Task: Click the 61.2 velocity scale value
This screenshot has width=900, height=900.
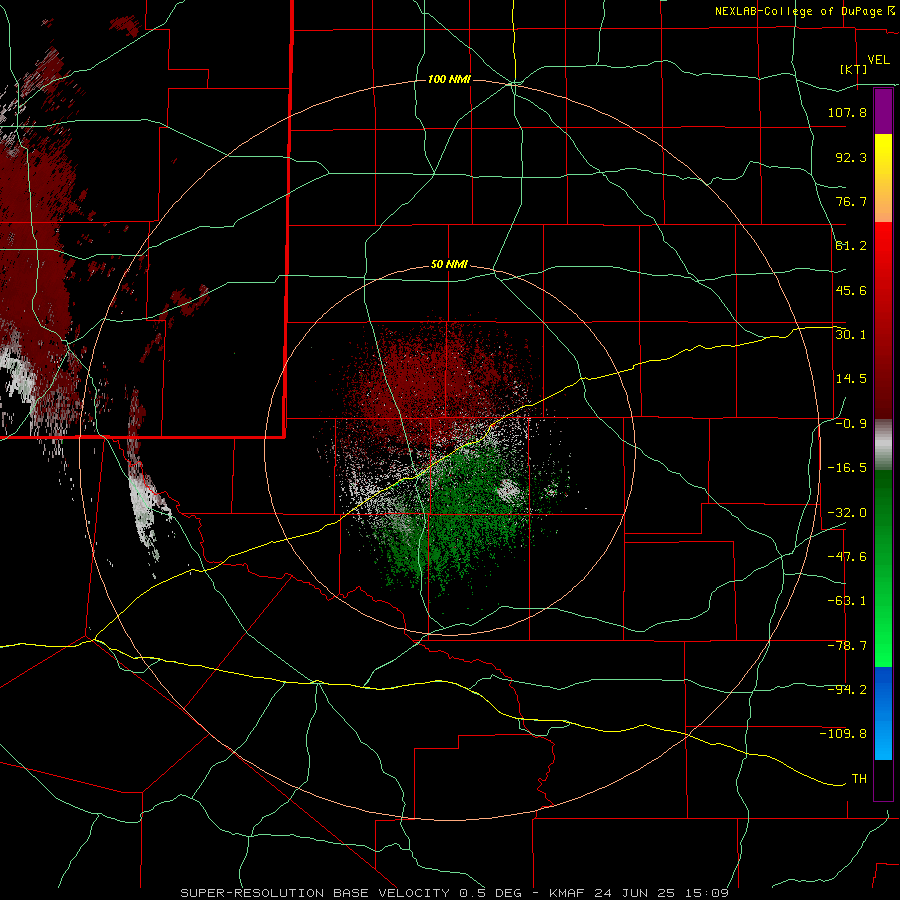Action: click(851, 246)
